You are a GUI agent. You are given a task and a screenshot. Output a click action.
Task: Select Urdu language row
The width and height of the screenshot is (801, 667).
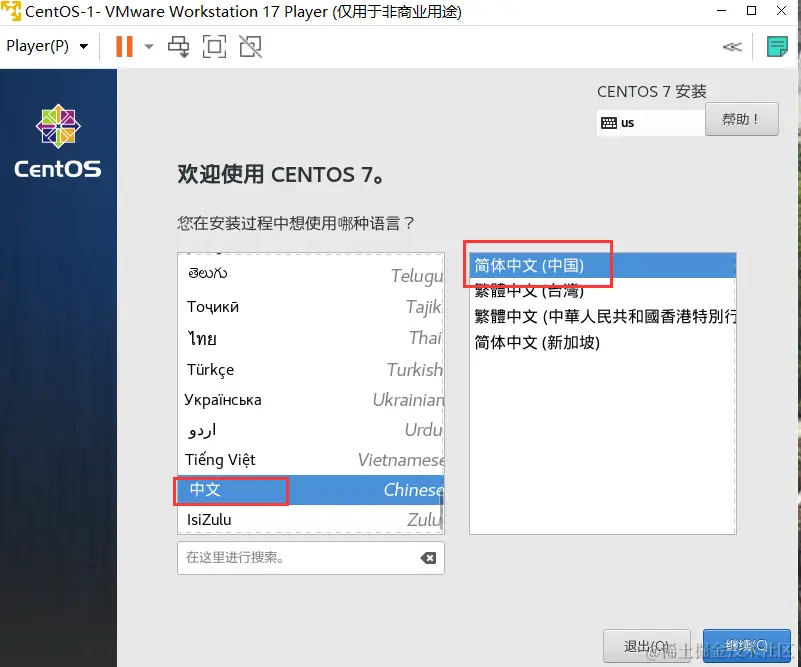coord(311,430)
